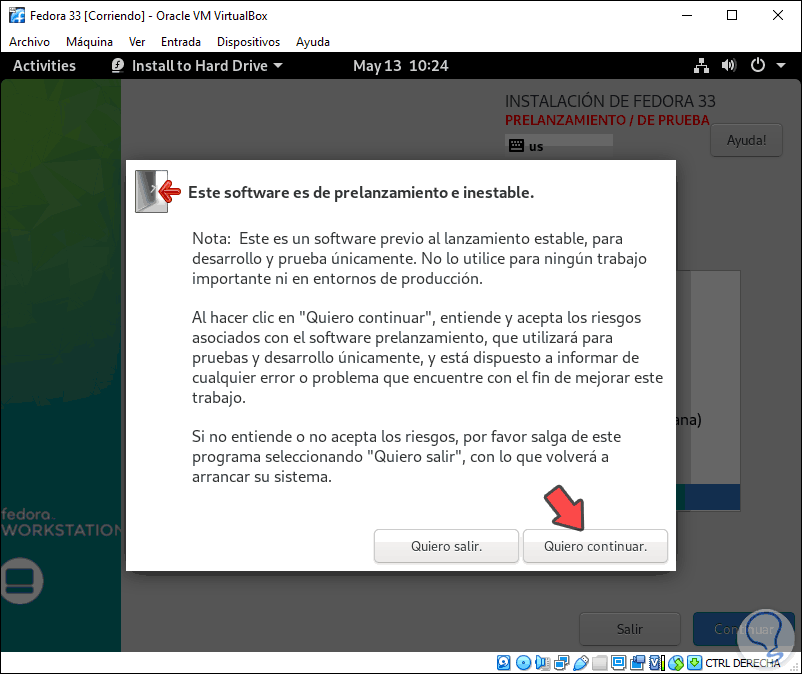Click the keyboard layout icon next to us
The width and height of the screenshot is (802, 674).
[x=516, y=146]
